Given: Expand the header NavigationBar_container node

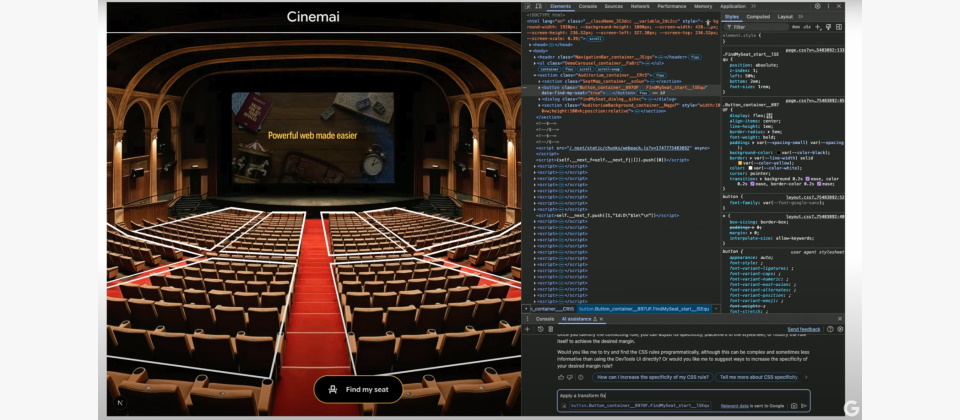Looking at the screenshot, I should 535,57.
